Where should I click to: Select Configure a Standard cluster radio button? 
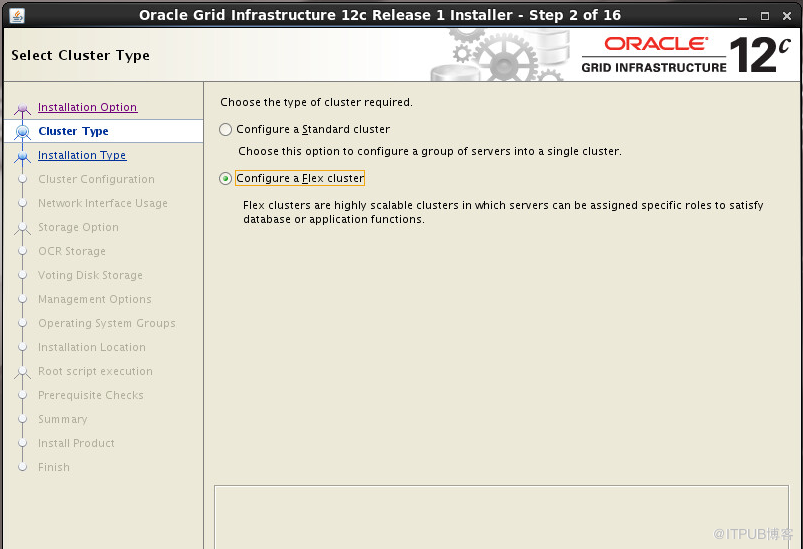(225, 130)
